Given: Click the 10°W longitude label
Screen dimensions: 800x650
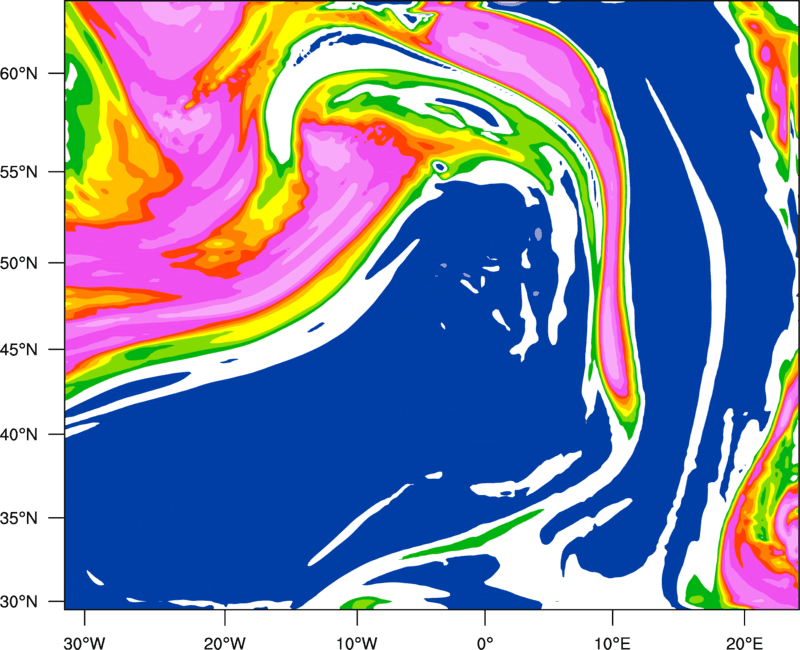Looking at the screenshot, I should (357, 643).
